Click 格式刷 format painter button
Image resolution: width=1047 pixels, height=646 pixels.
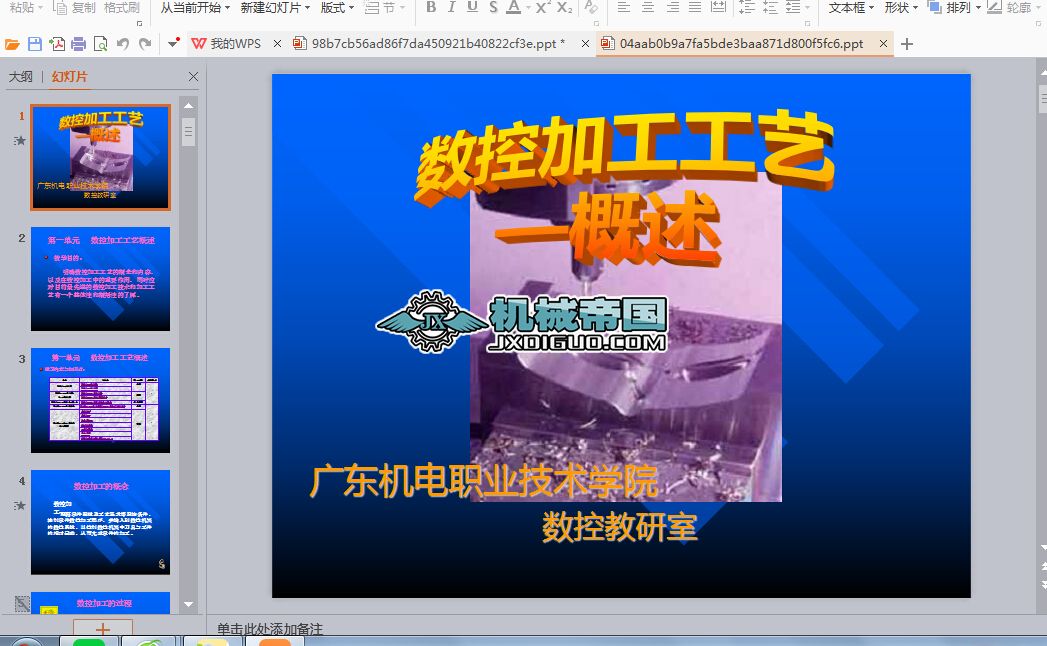[x=122, y=7]
